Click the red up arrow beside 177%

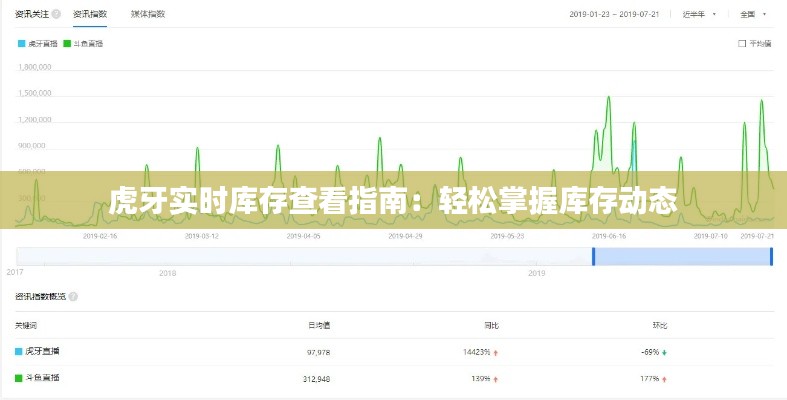(664, 379)
